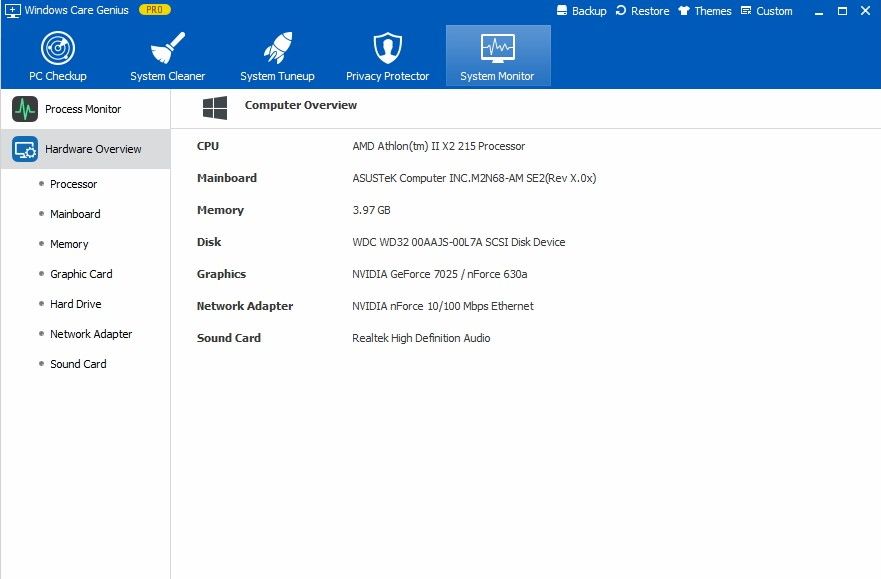
Task: Open Memory details in sidebar
Action: pyautogui.click(x=69, y=244)
